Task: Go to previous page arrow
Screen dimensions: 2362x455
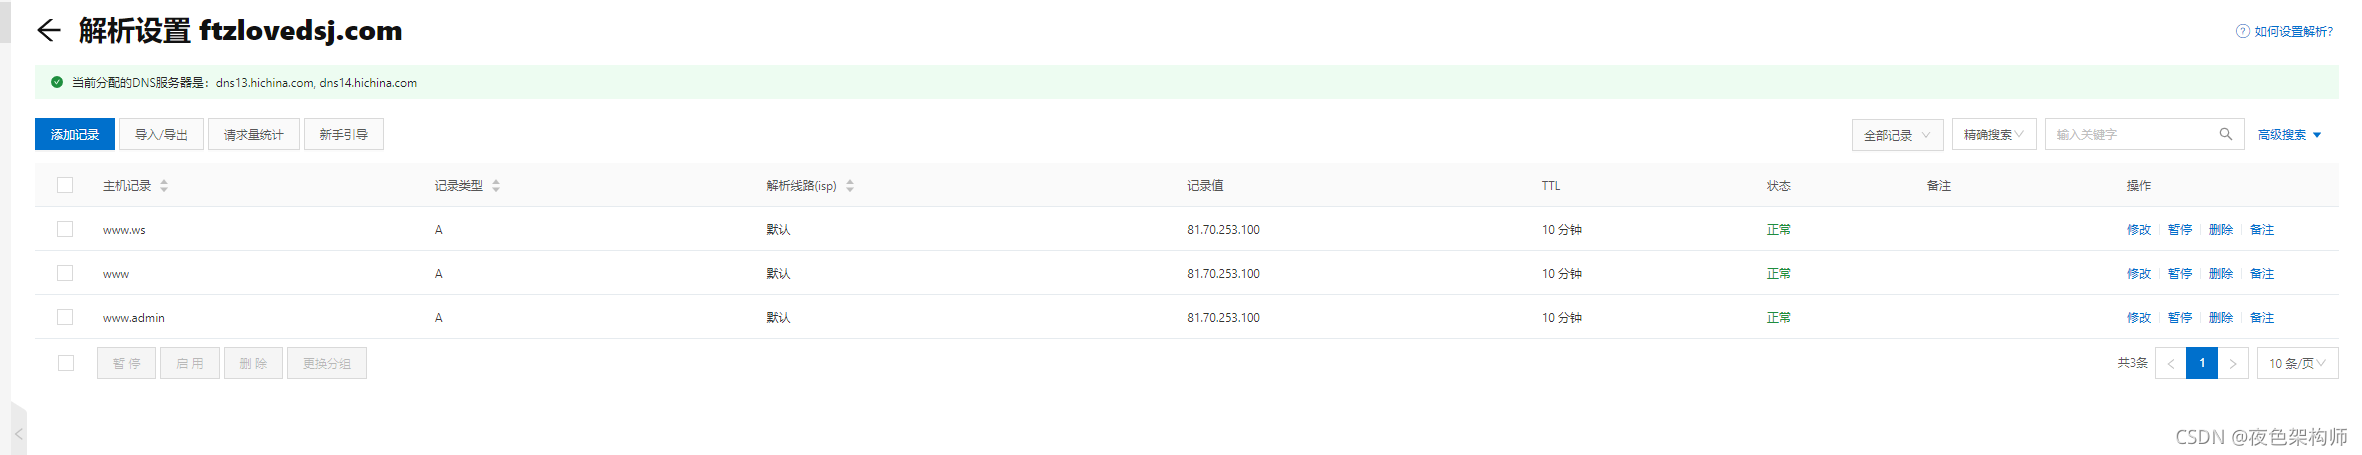Action: (2171, 363)
